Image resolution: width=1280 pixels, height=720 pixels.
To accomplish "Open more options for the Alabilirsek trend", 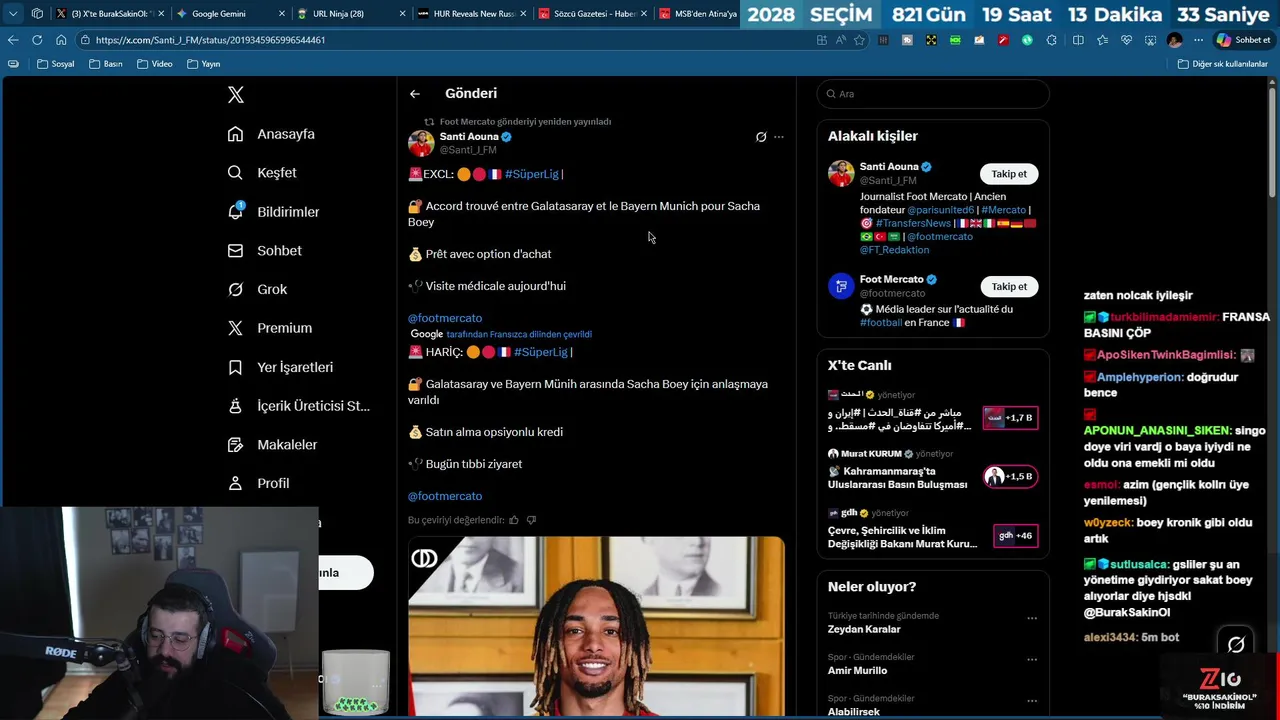I will pyautogui.click(x=1032, y=700).
